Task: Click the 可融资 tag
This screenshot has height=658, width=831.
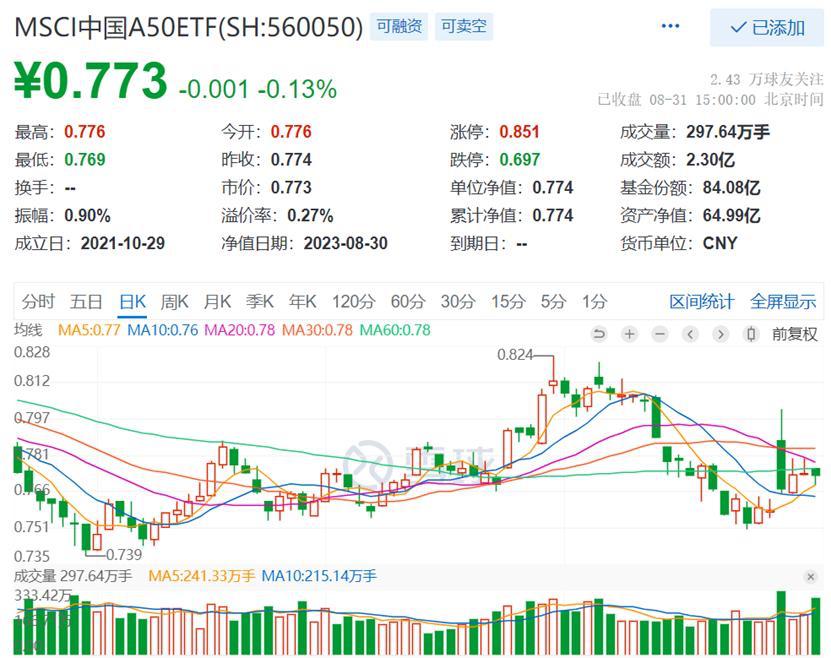Action: point(398,26)
